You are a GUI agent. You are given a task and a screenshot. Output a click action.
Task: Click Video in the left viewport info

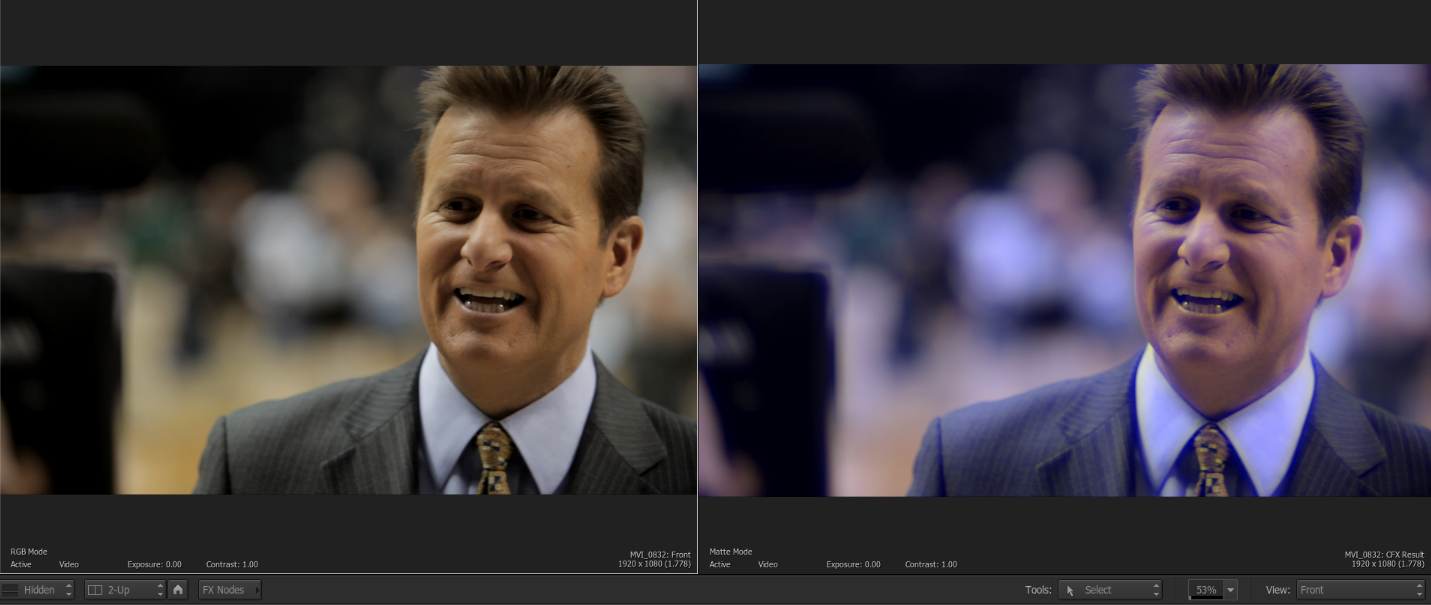point(69,565)
